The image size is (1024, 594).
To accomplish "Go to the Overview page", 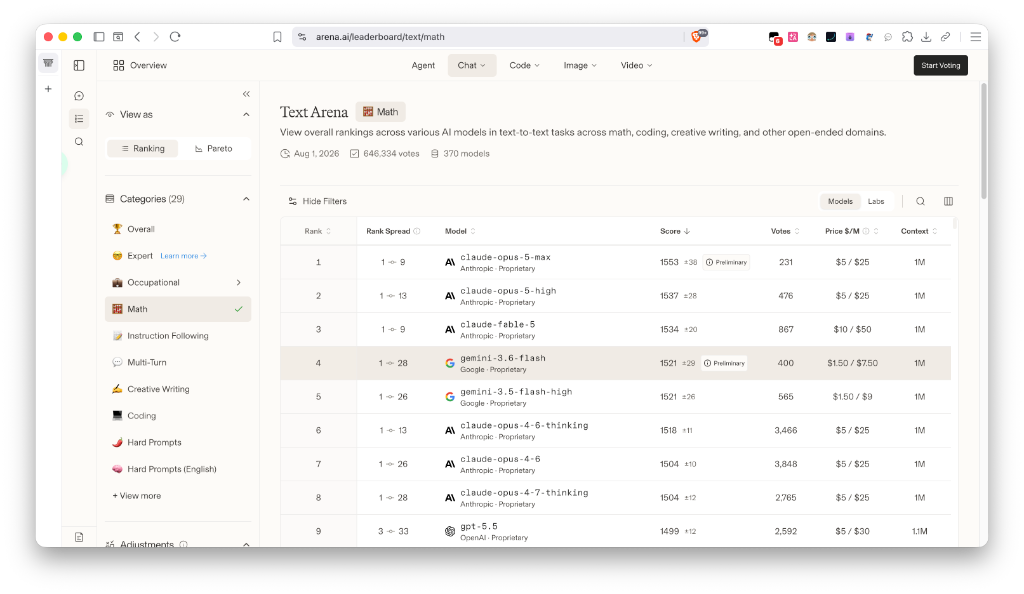I will coord(140,65).
